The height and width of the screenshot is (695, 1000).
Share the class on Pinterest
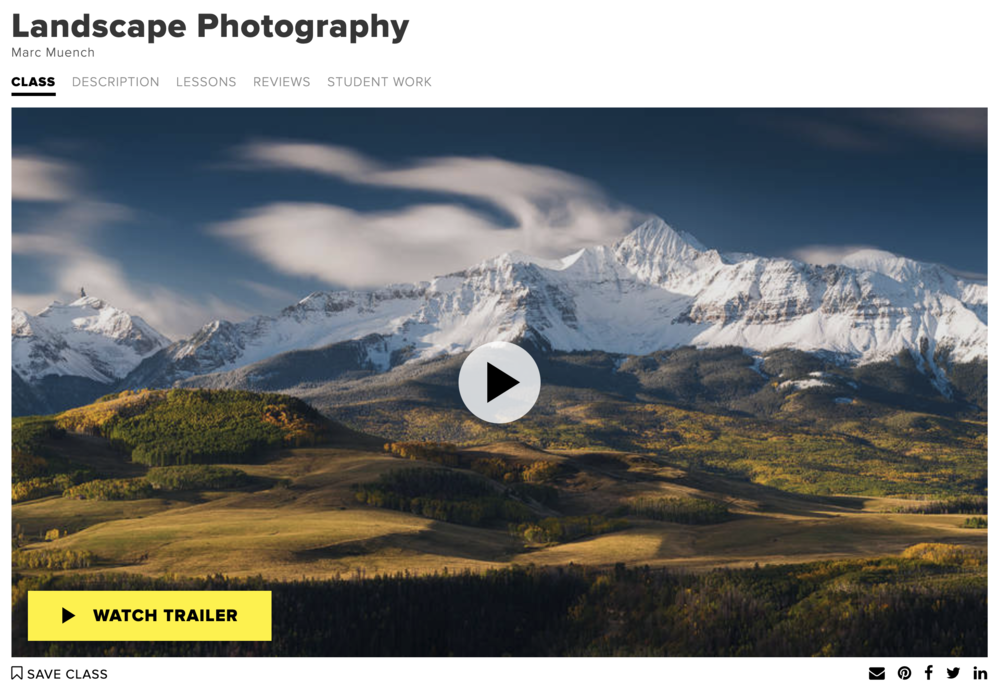pyautogui.click(x=904, y=673)
